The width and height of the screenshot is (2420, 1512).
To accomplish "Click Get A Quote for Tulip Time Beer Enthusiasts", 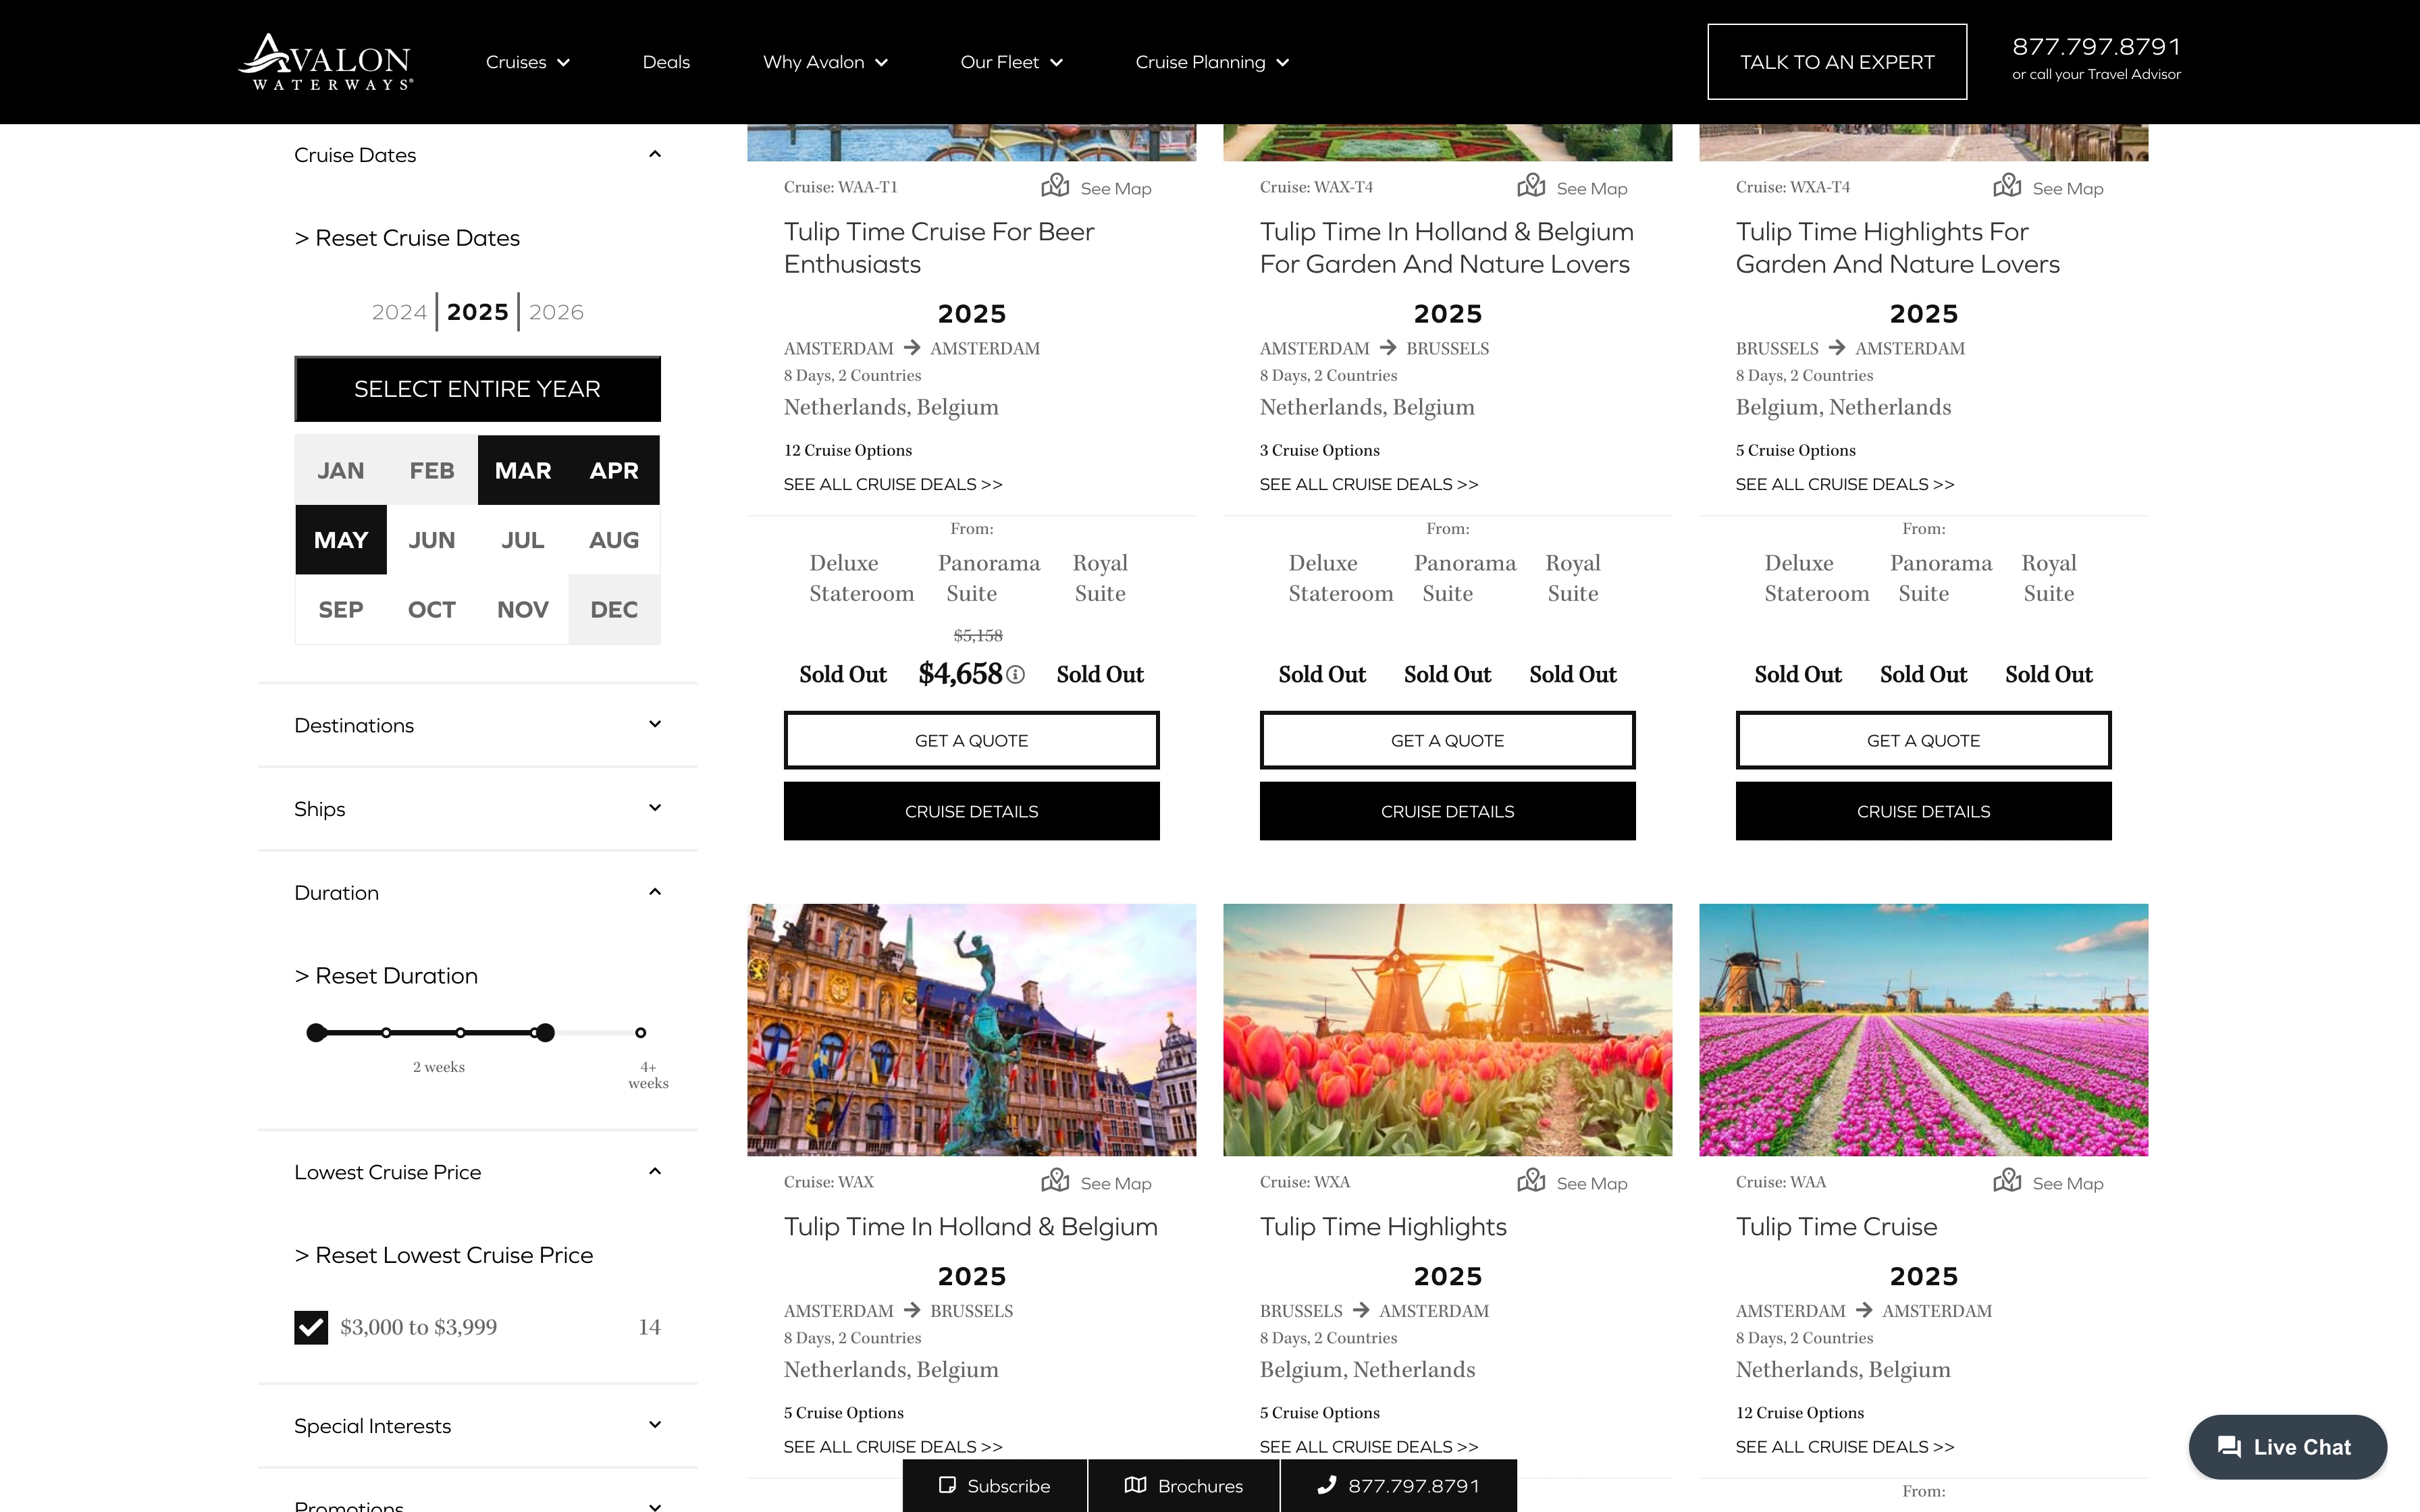I will pyautogui.click(x=970, y=738).
